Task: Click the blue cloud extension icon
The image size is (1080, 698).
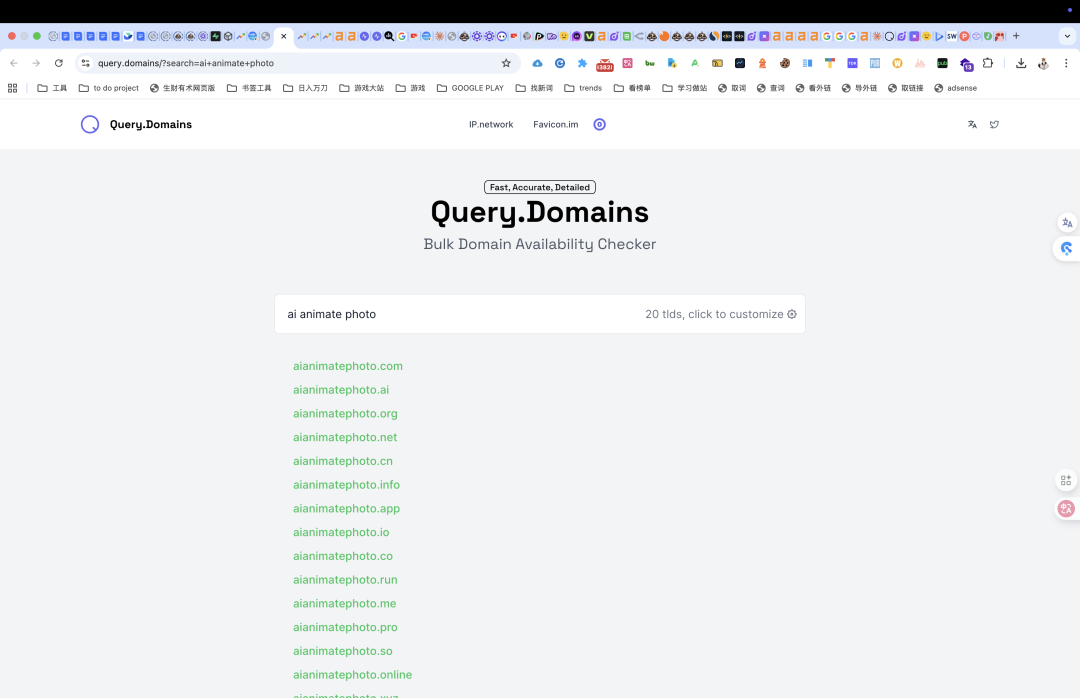Action: coord(537,63)
